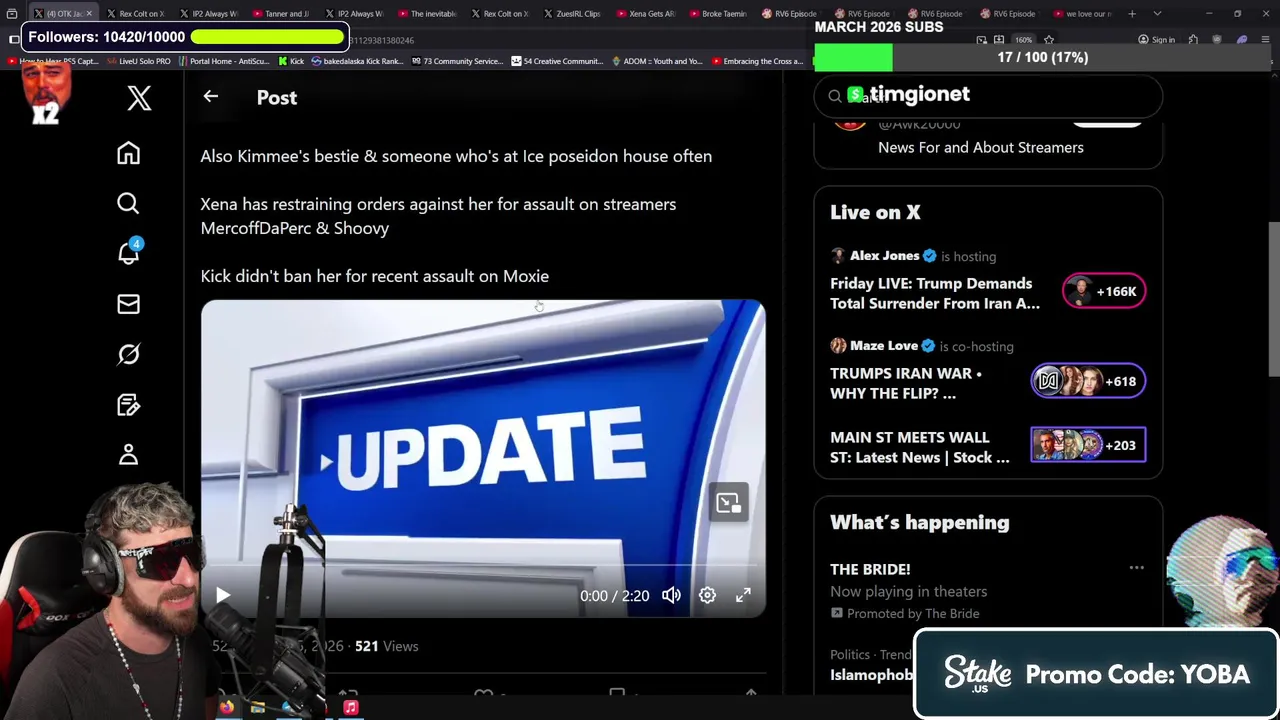Click the +166K listeners badge
This screenshot has height=720, width=1280.
(x=1104, y=291)
